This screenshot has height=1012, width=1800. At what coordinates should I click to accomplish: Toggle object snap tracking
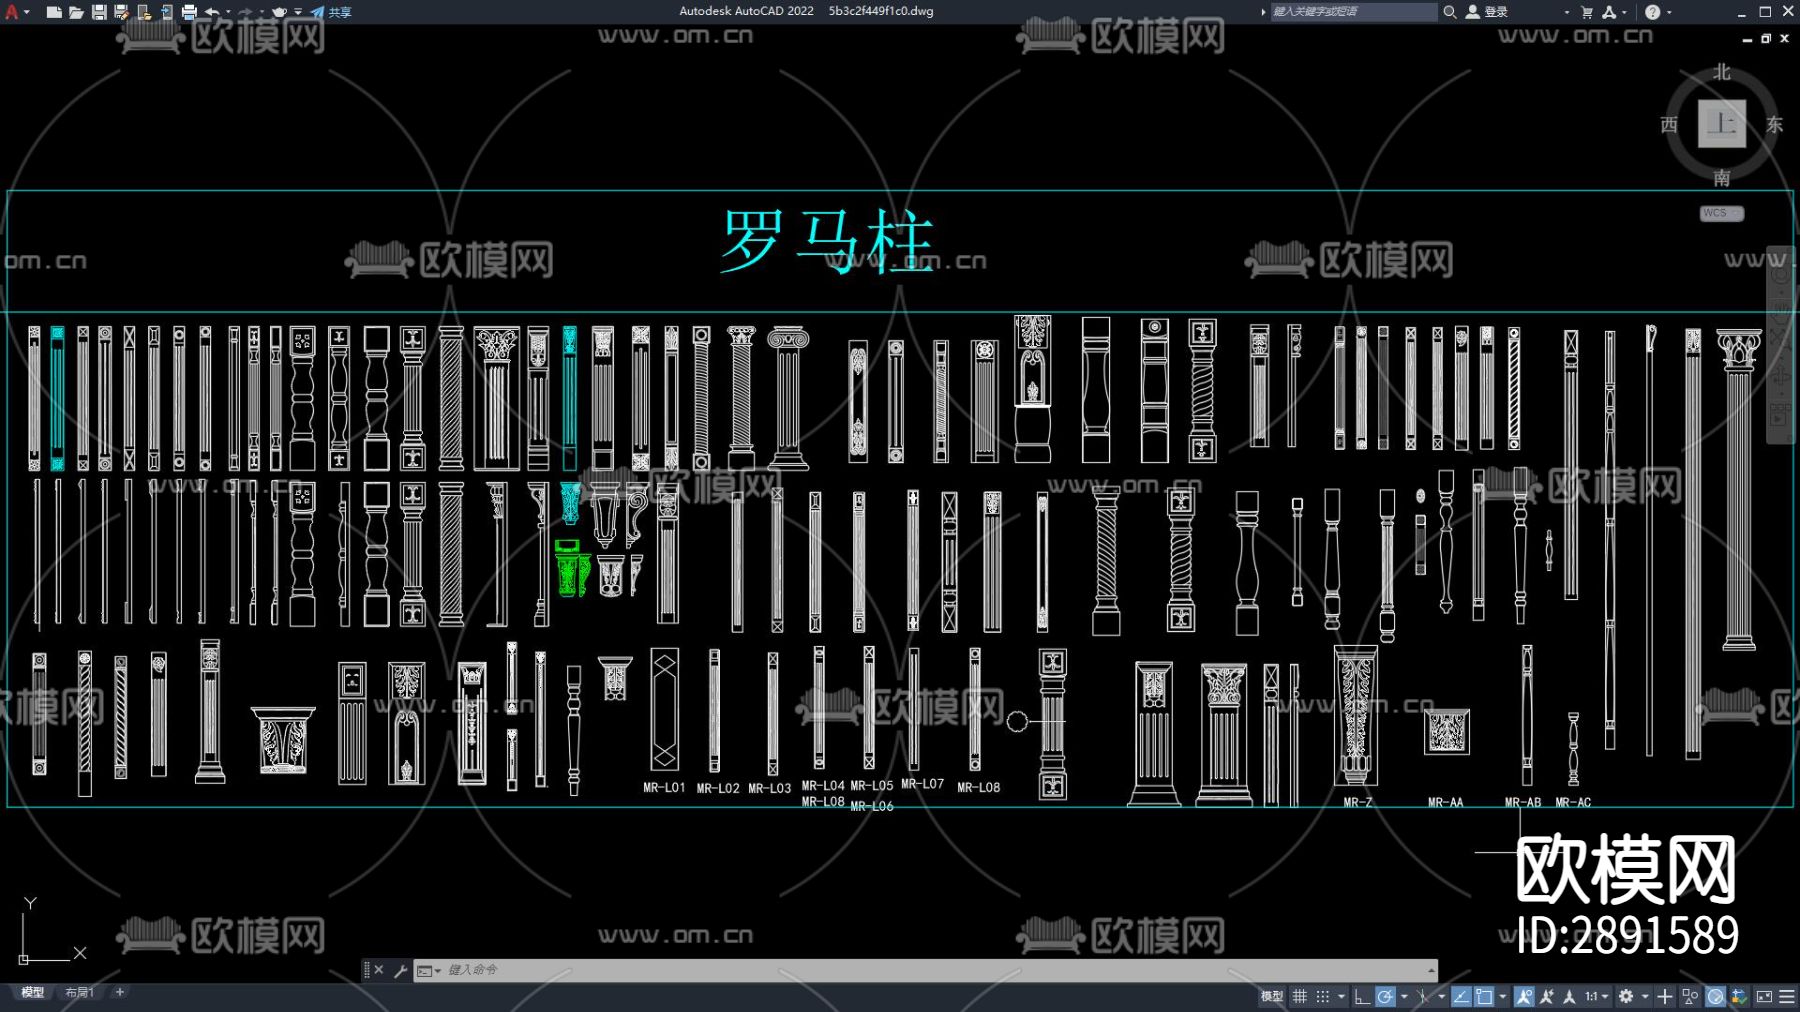point(1461,996)
